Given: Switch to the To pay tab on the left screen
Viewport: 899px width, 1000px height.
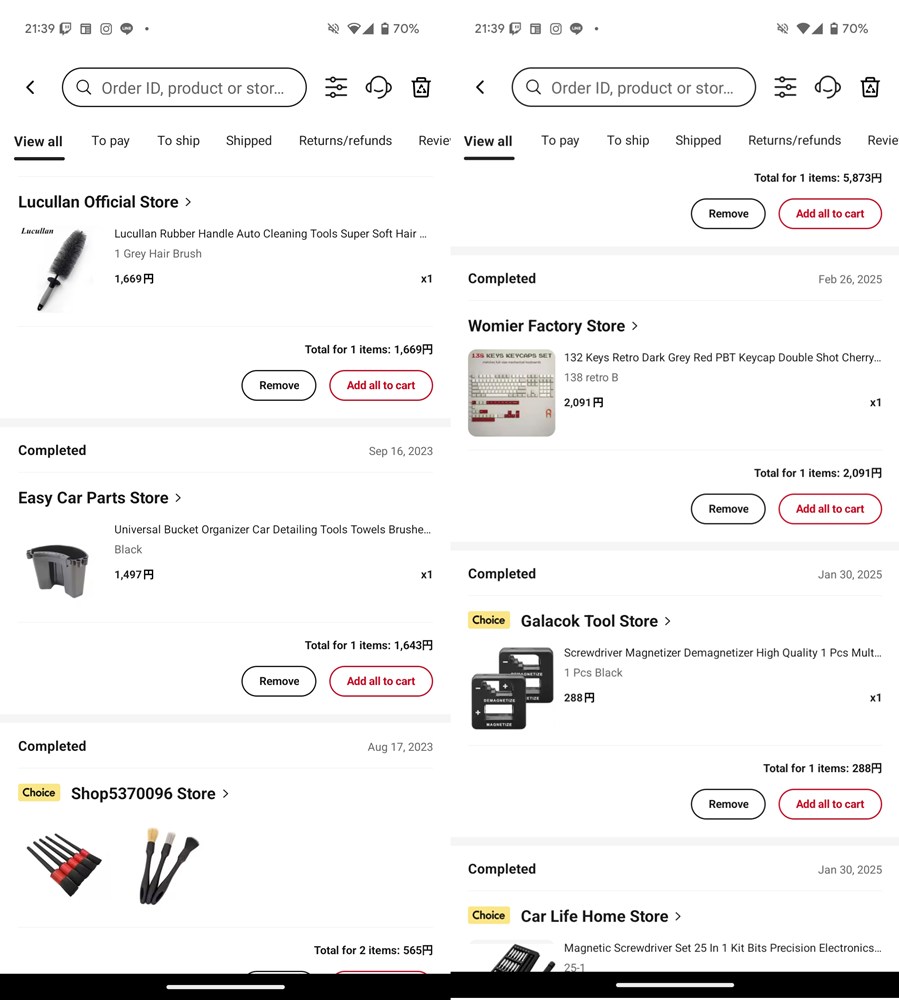Looking at the screenshot, I should coord(111,141).
